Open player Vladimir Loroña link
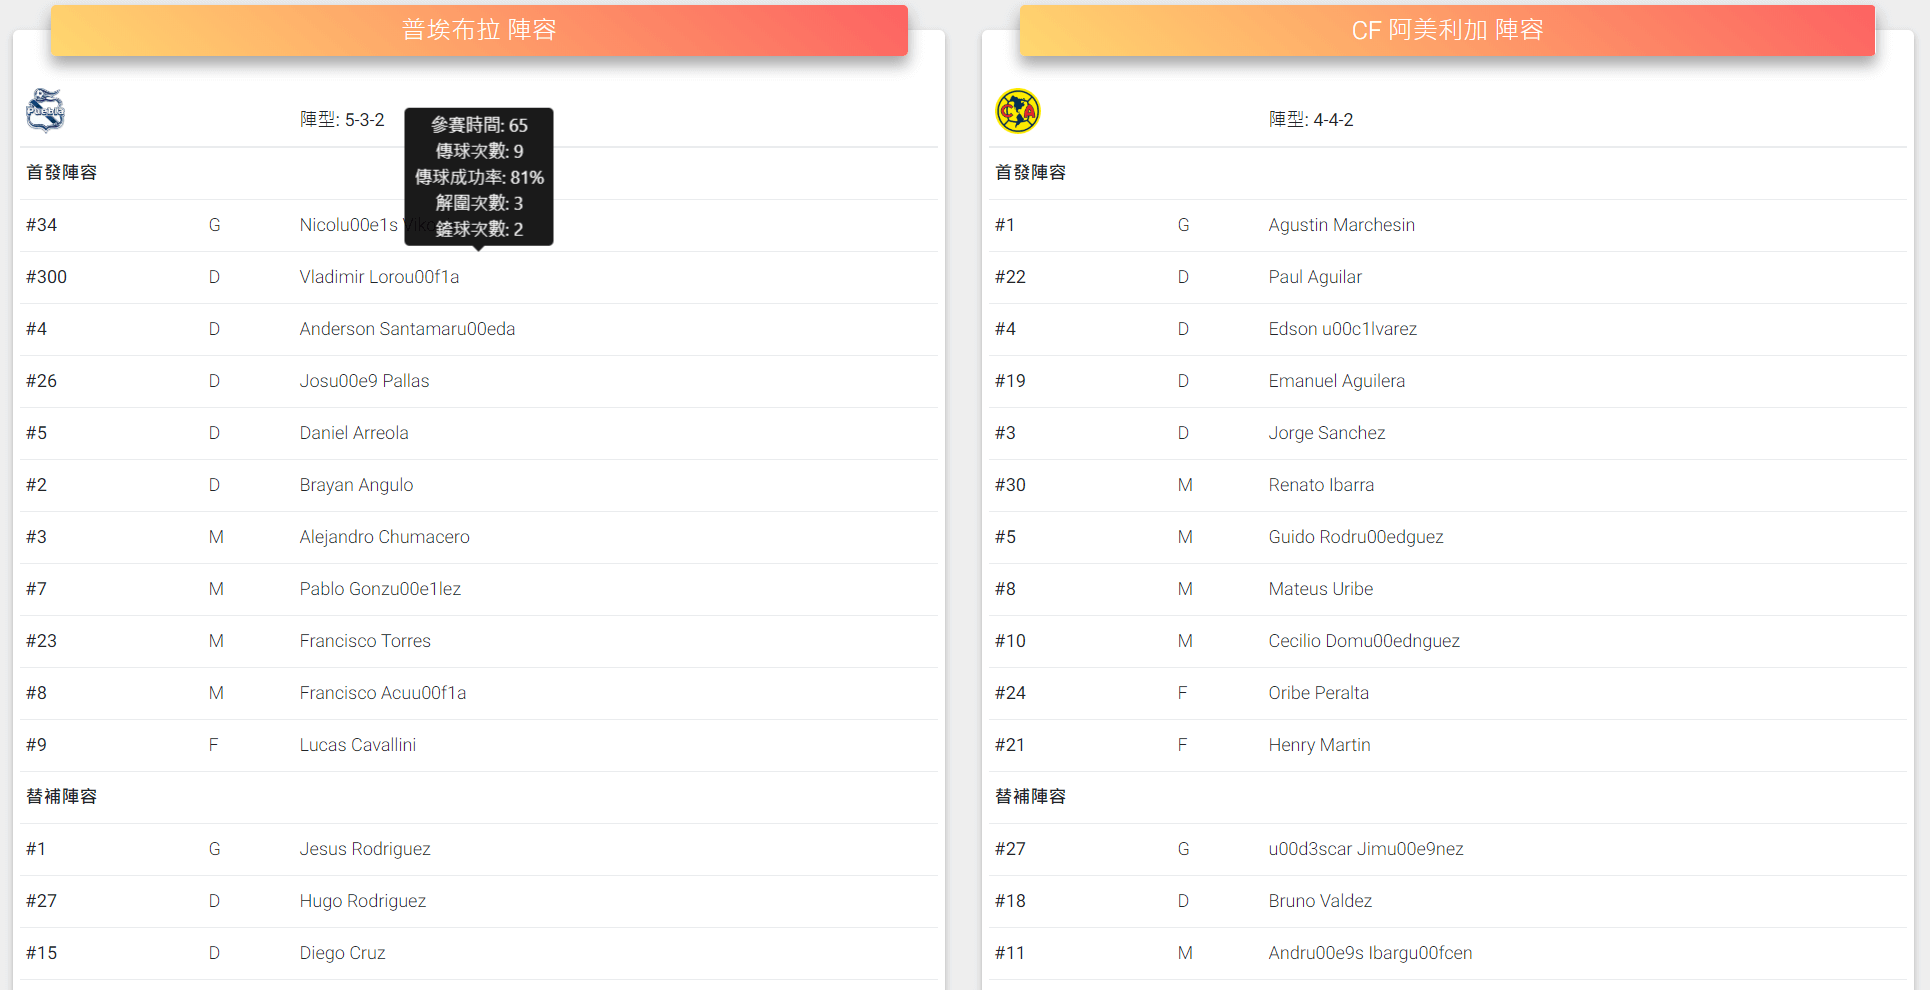1930x990 pixels. (x=379, y=277)
